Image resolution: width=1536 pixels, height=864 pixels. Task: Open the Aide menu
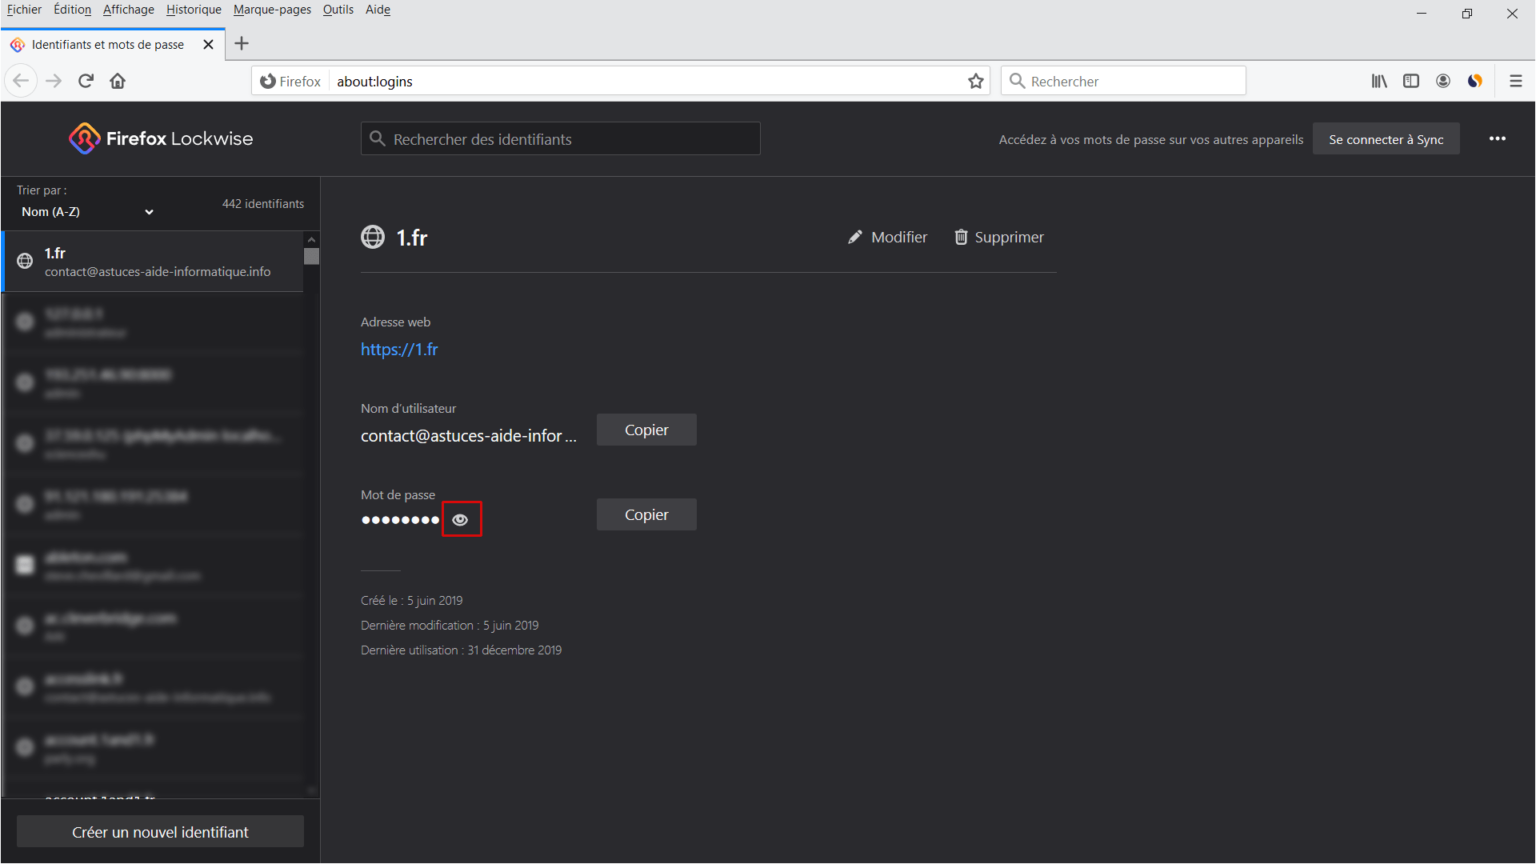pos(378,10)
